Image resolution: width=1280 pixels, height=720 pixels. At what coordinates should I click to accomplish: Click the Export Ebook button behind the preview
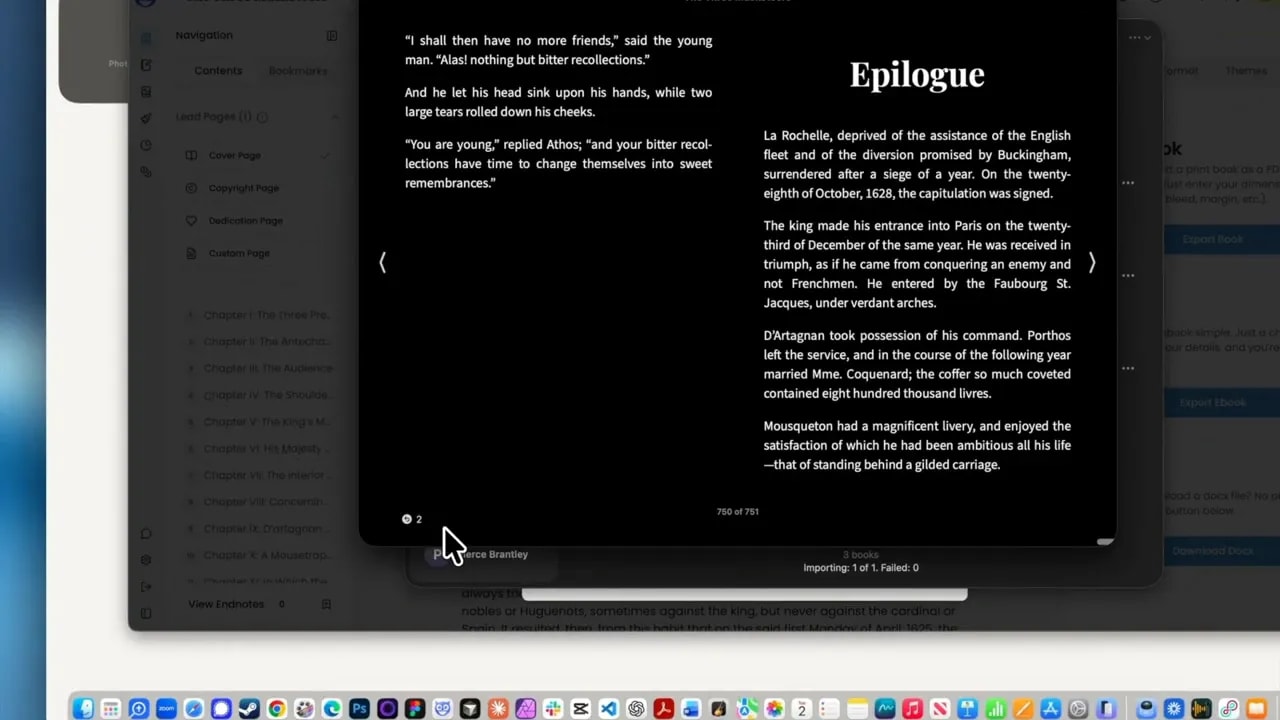pyautogui.click(x=1222, y=402)
